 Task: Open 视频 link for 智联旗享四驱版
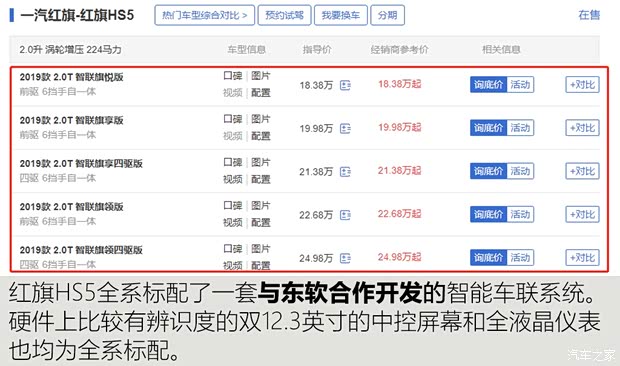coord(233,179)
